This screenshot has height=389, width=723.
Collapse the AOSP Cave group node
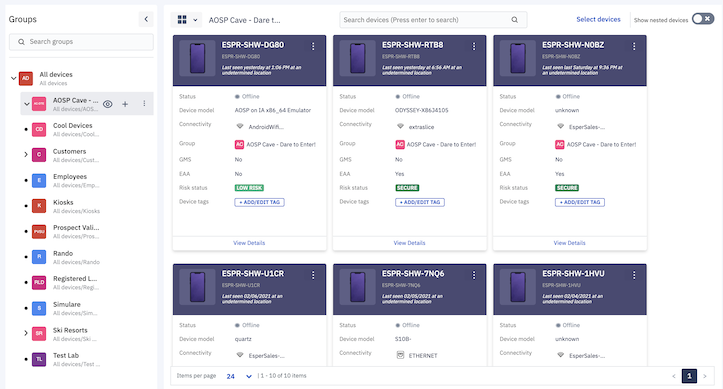26,104
